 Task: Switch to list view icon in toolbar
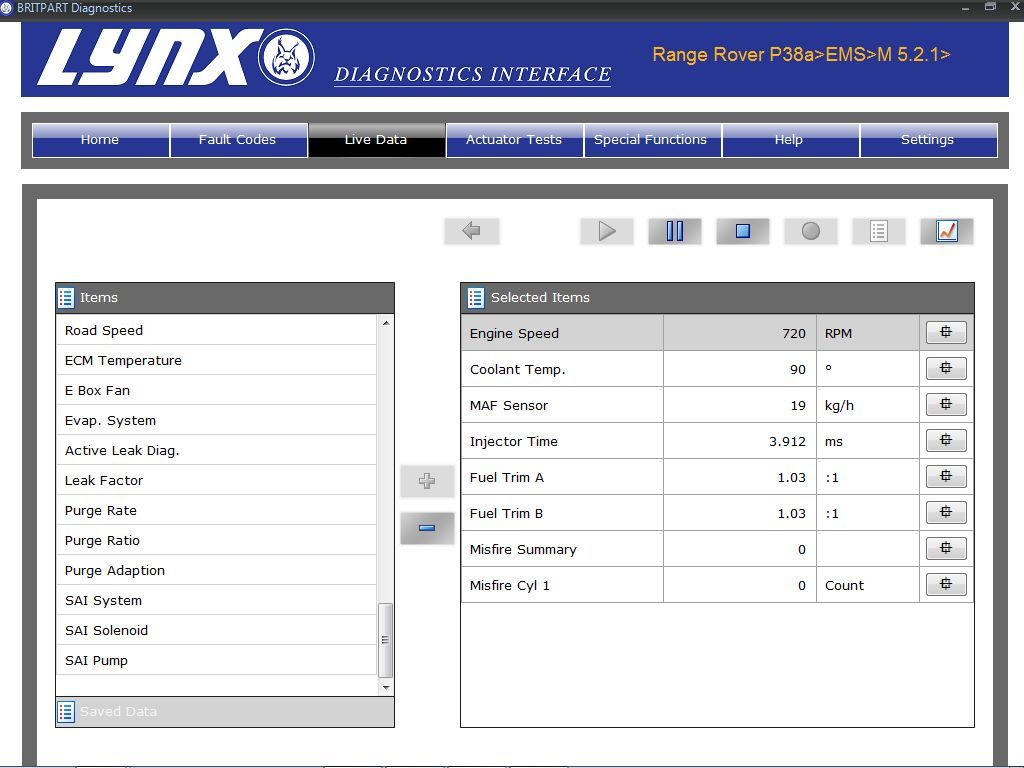point(878,231)
